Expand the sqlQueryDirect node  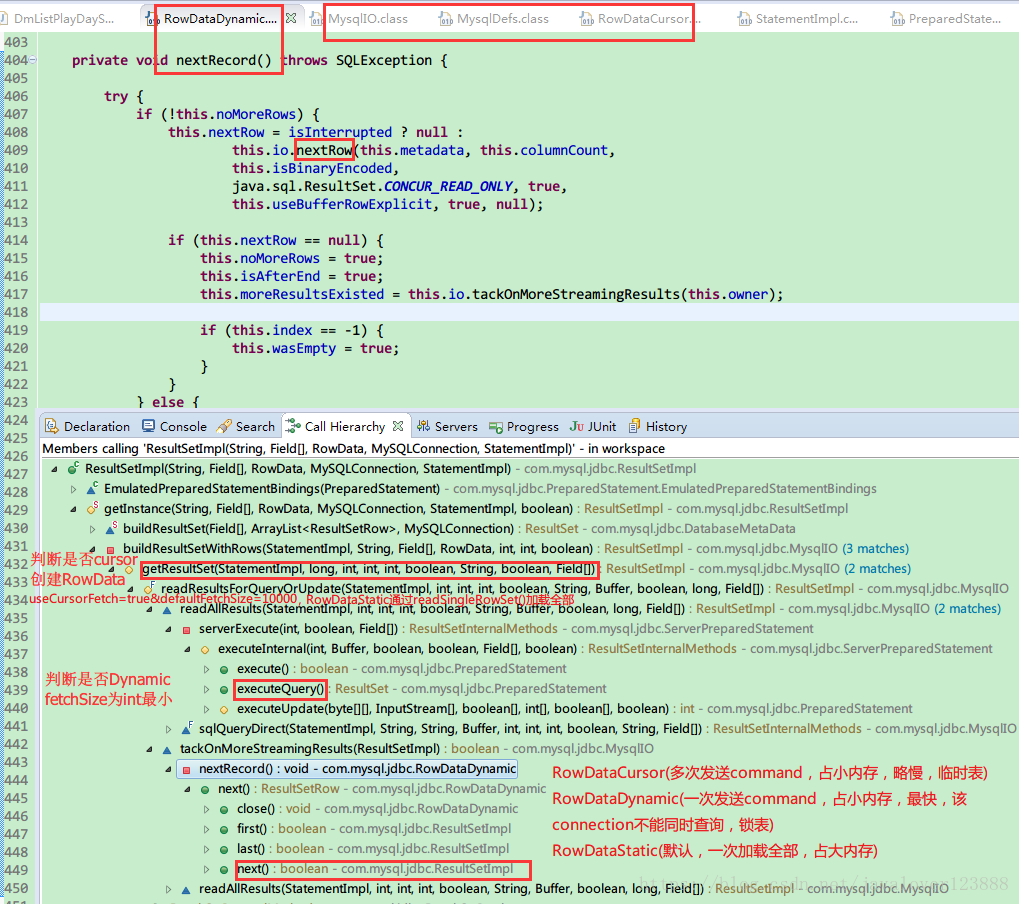pyautogui.click(x=168, y=730)
